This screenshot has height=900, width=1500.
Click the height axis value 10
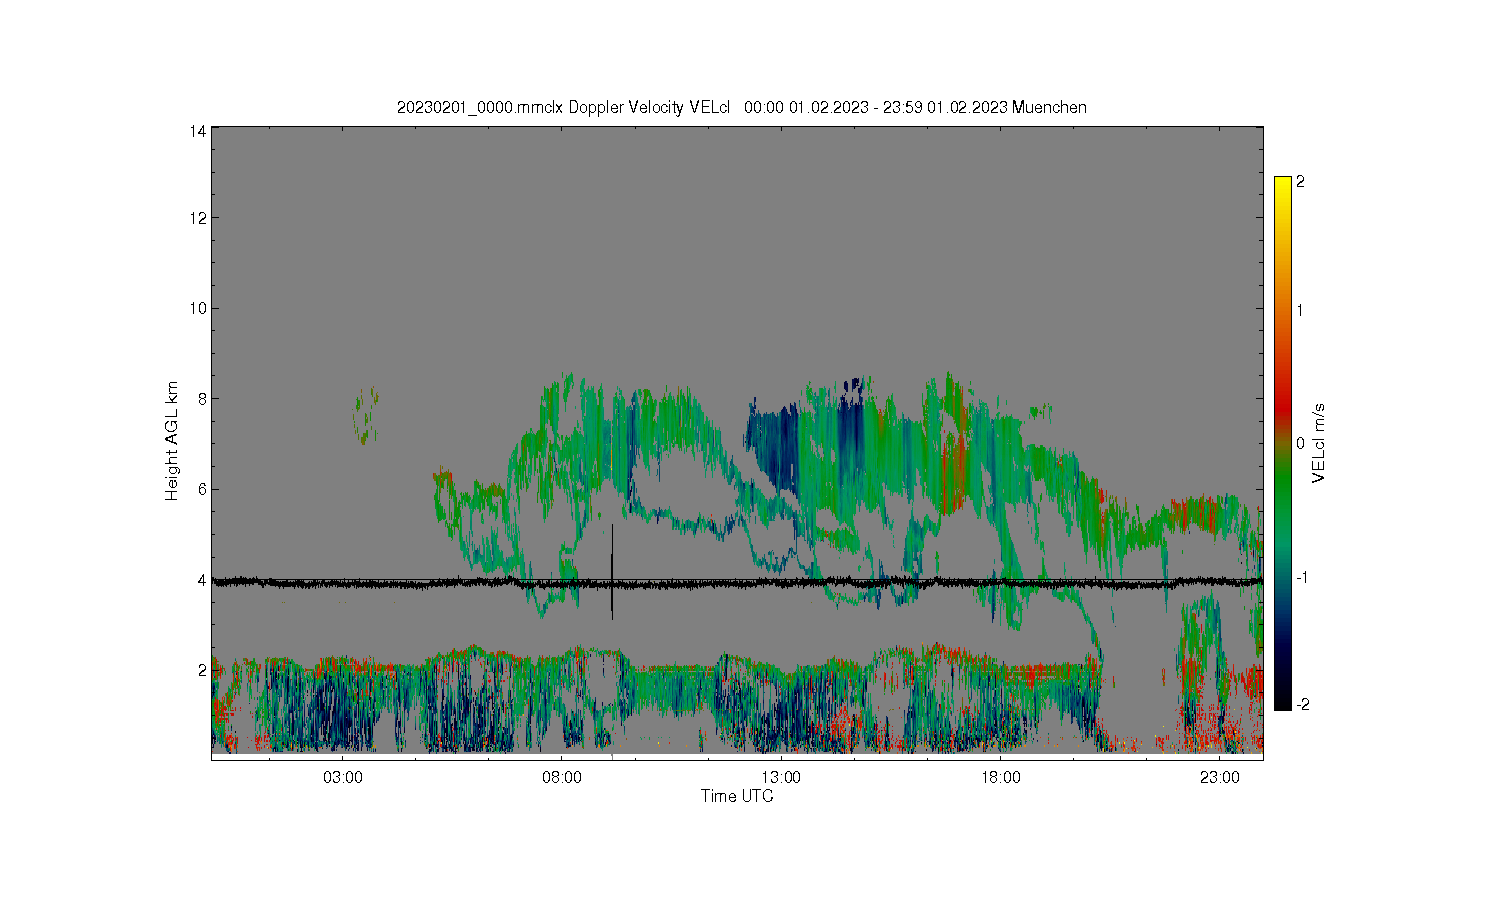coord(198,308)
